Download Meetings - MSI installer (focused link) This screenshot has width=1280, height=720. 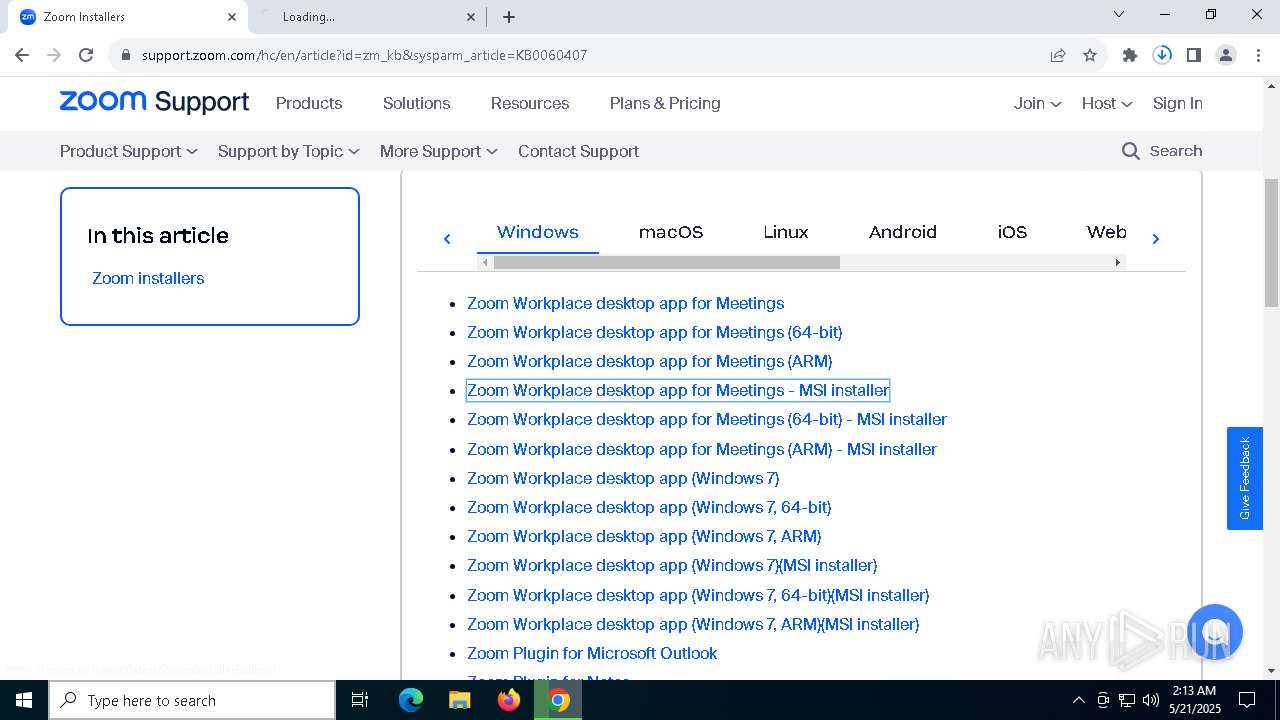(678, 390)
